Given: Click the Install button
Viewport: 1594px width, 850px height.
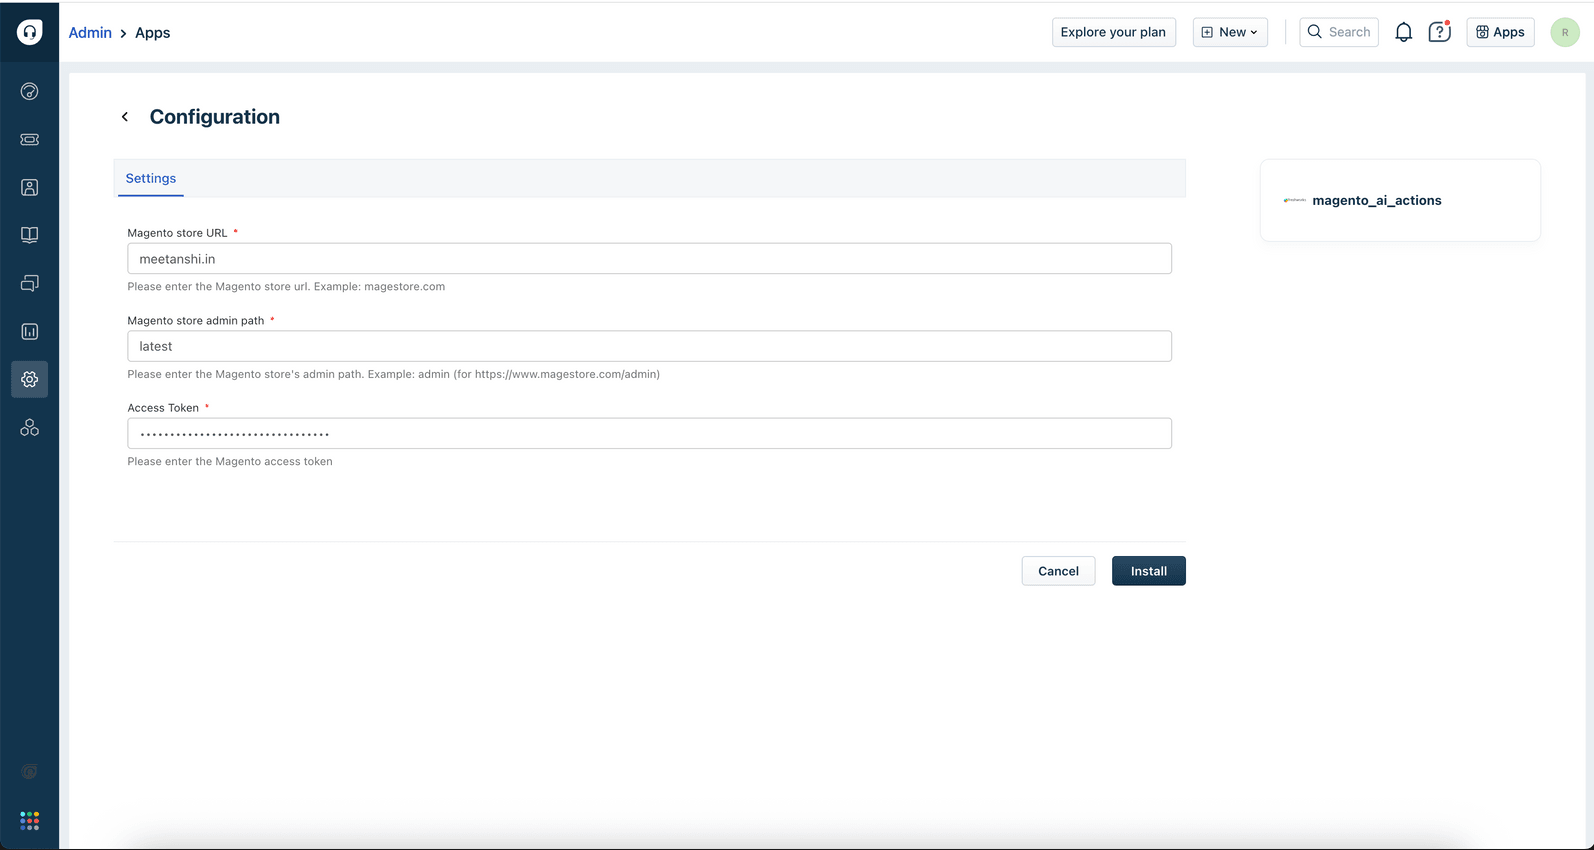Looking at the screenshot, I should [1148, 571].
